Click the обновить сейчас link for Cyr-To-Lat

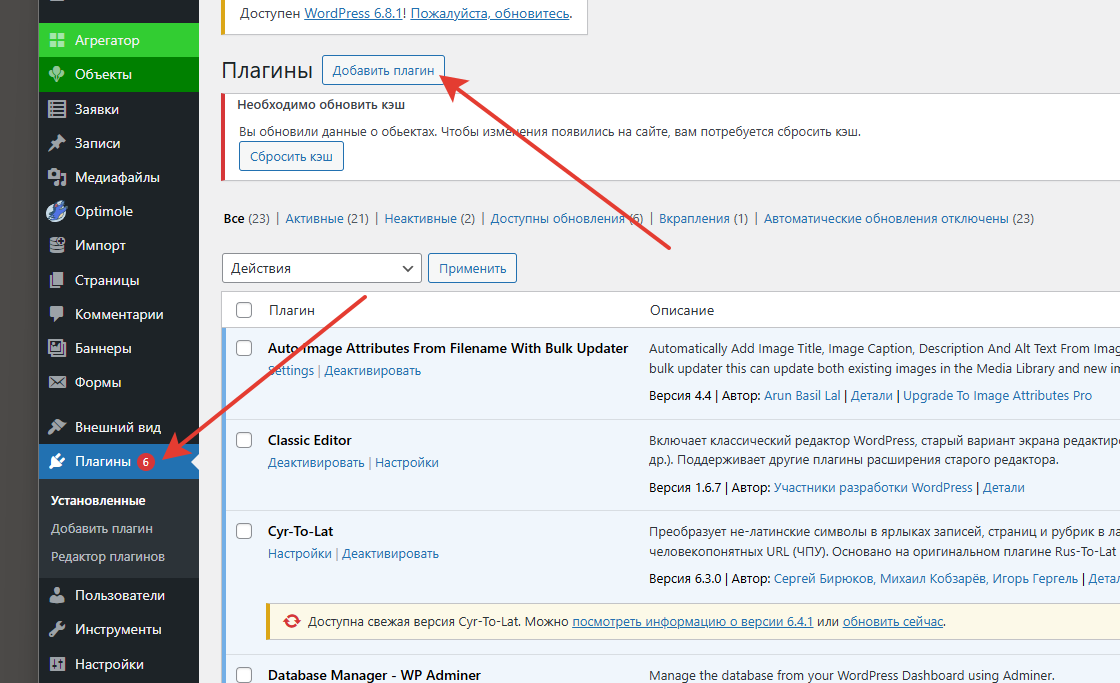coord(892,621)
